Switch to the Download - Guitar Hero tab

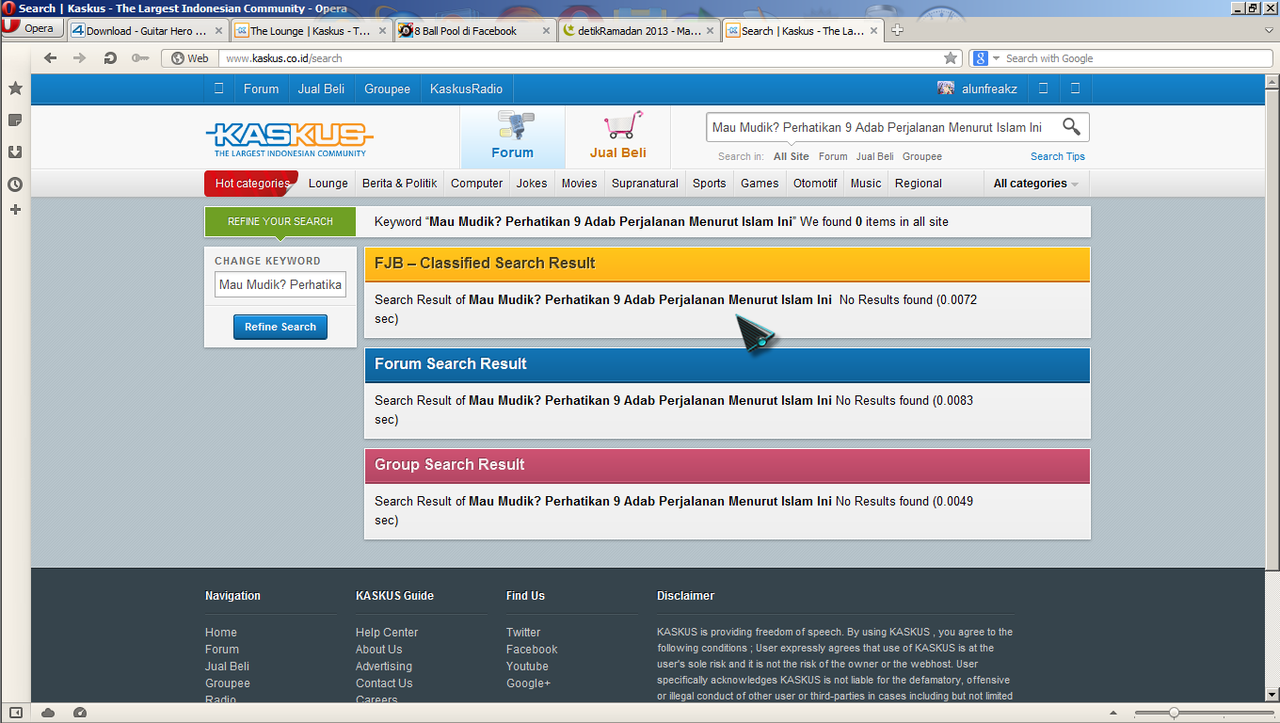pos(147,31)
